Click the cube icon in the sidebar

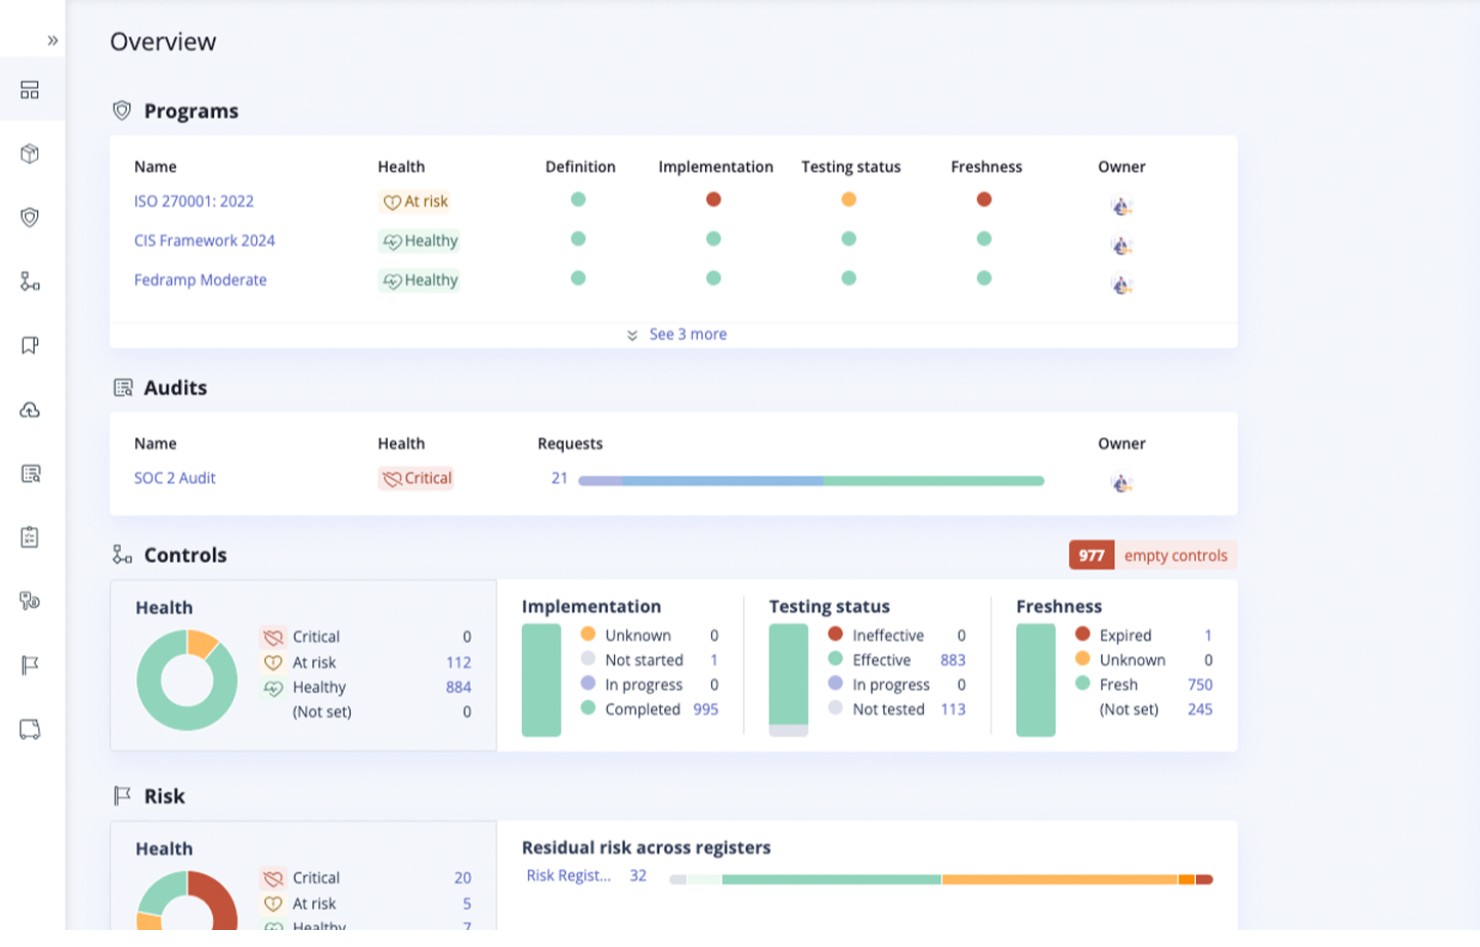coord(30,154)
